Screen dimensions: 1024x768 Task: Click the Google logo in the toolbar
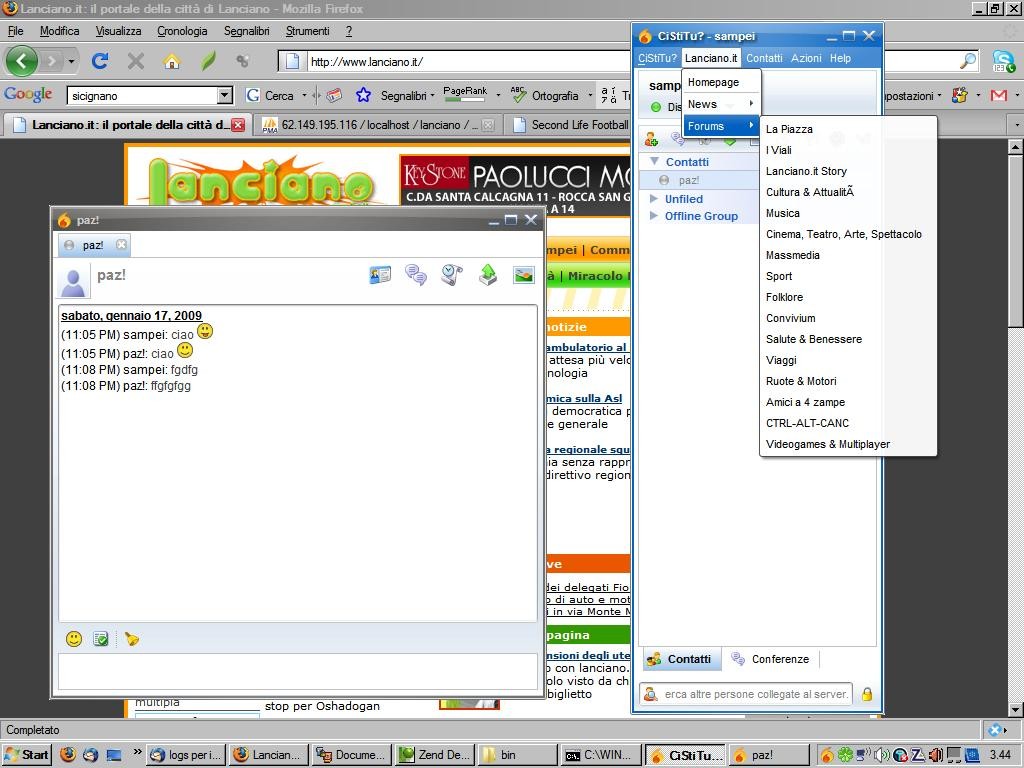[28, 95]
